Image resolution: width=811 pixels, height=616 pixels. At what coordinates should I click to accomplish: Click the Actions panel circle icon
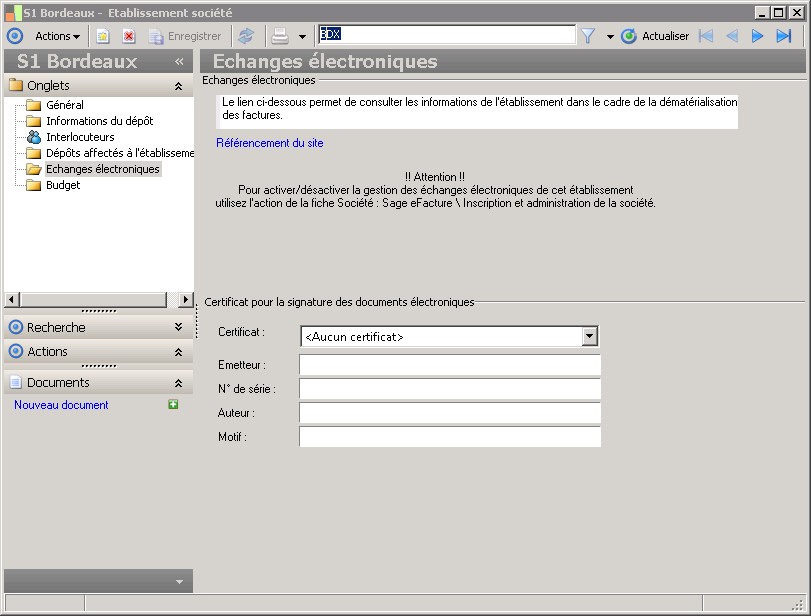(x=16, y=351)
